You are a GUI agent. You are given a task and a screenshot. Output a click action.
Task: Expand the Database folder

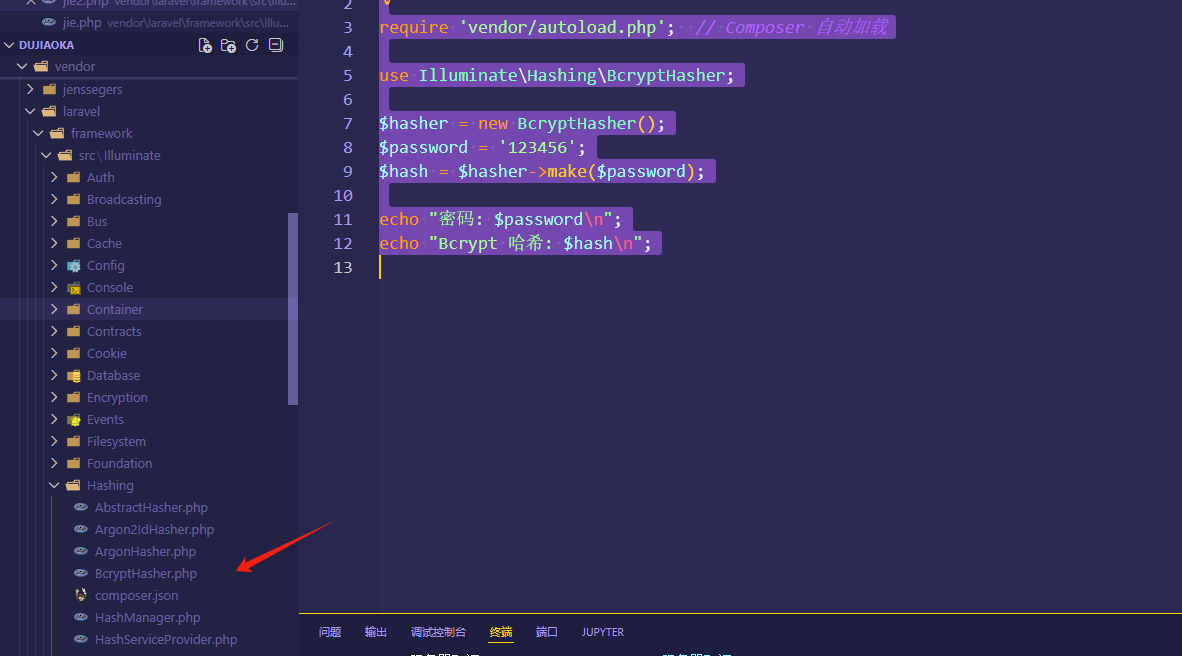(x=113, y=376)
